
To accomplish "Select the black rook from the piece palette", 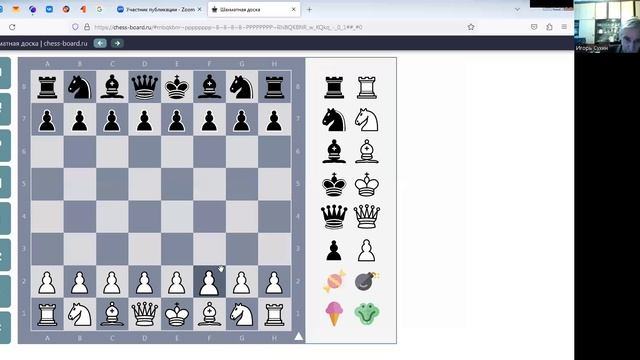I will click(334, 88).
